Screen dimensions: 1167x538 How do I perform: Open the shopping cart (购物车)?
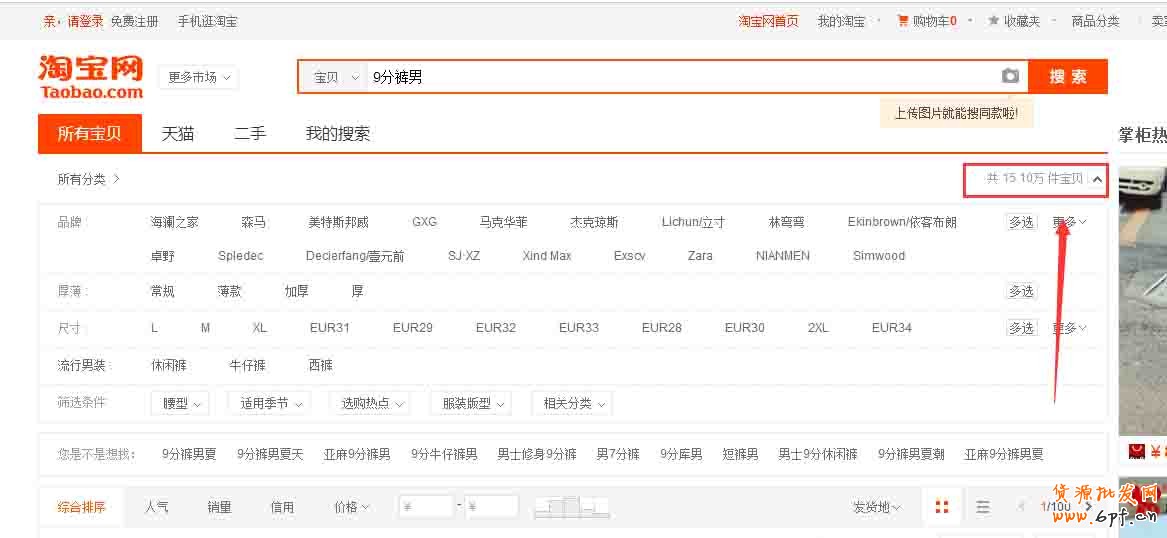tap(927, 21)
